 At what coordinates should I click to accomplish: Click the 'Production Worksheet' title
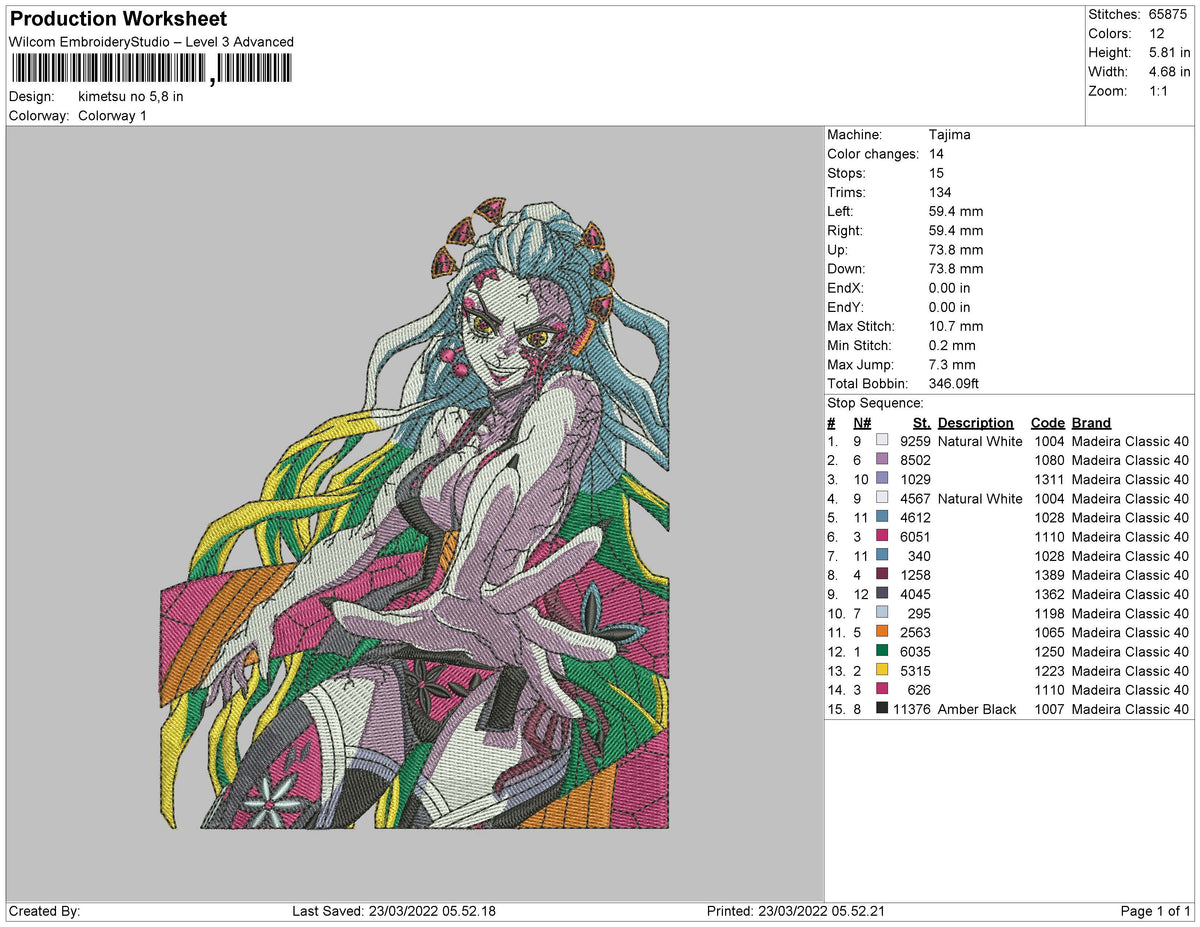(118, 19)
